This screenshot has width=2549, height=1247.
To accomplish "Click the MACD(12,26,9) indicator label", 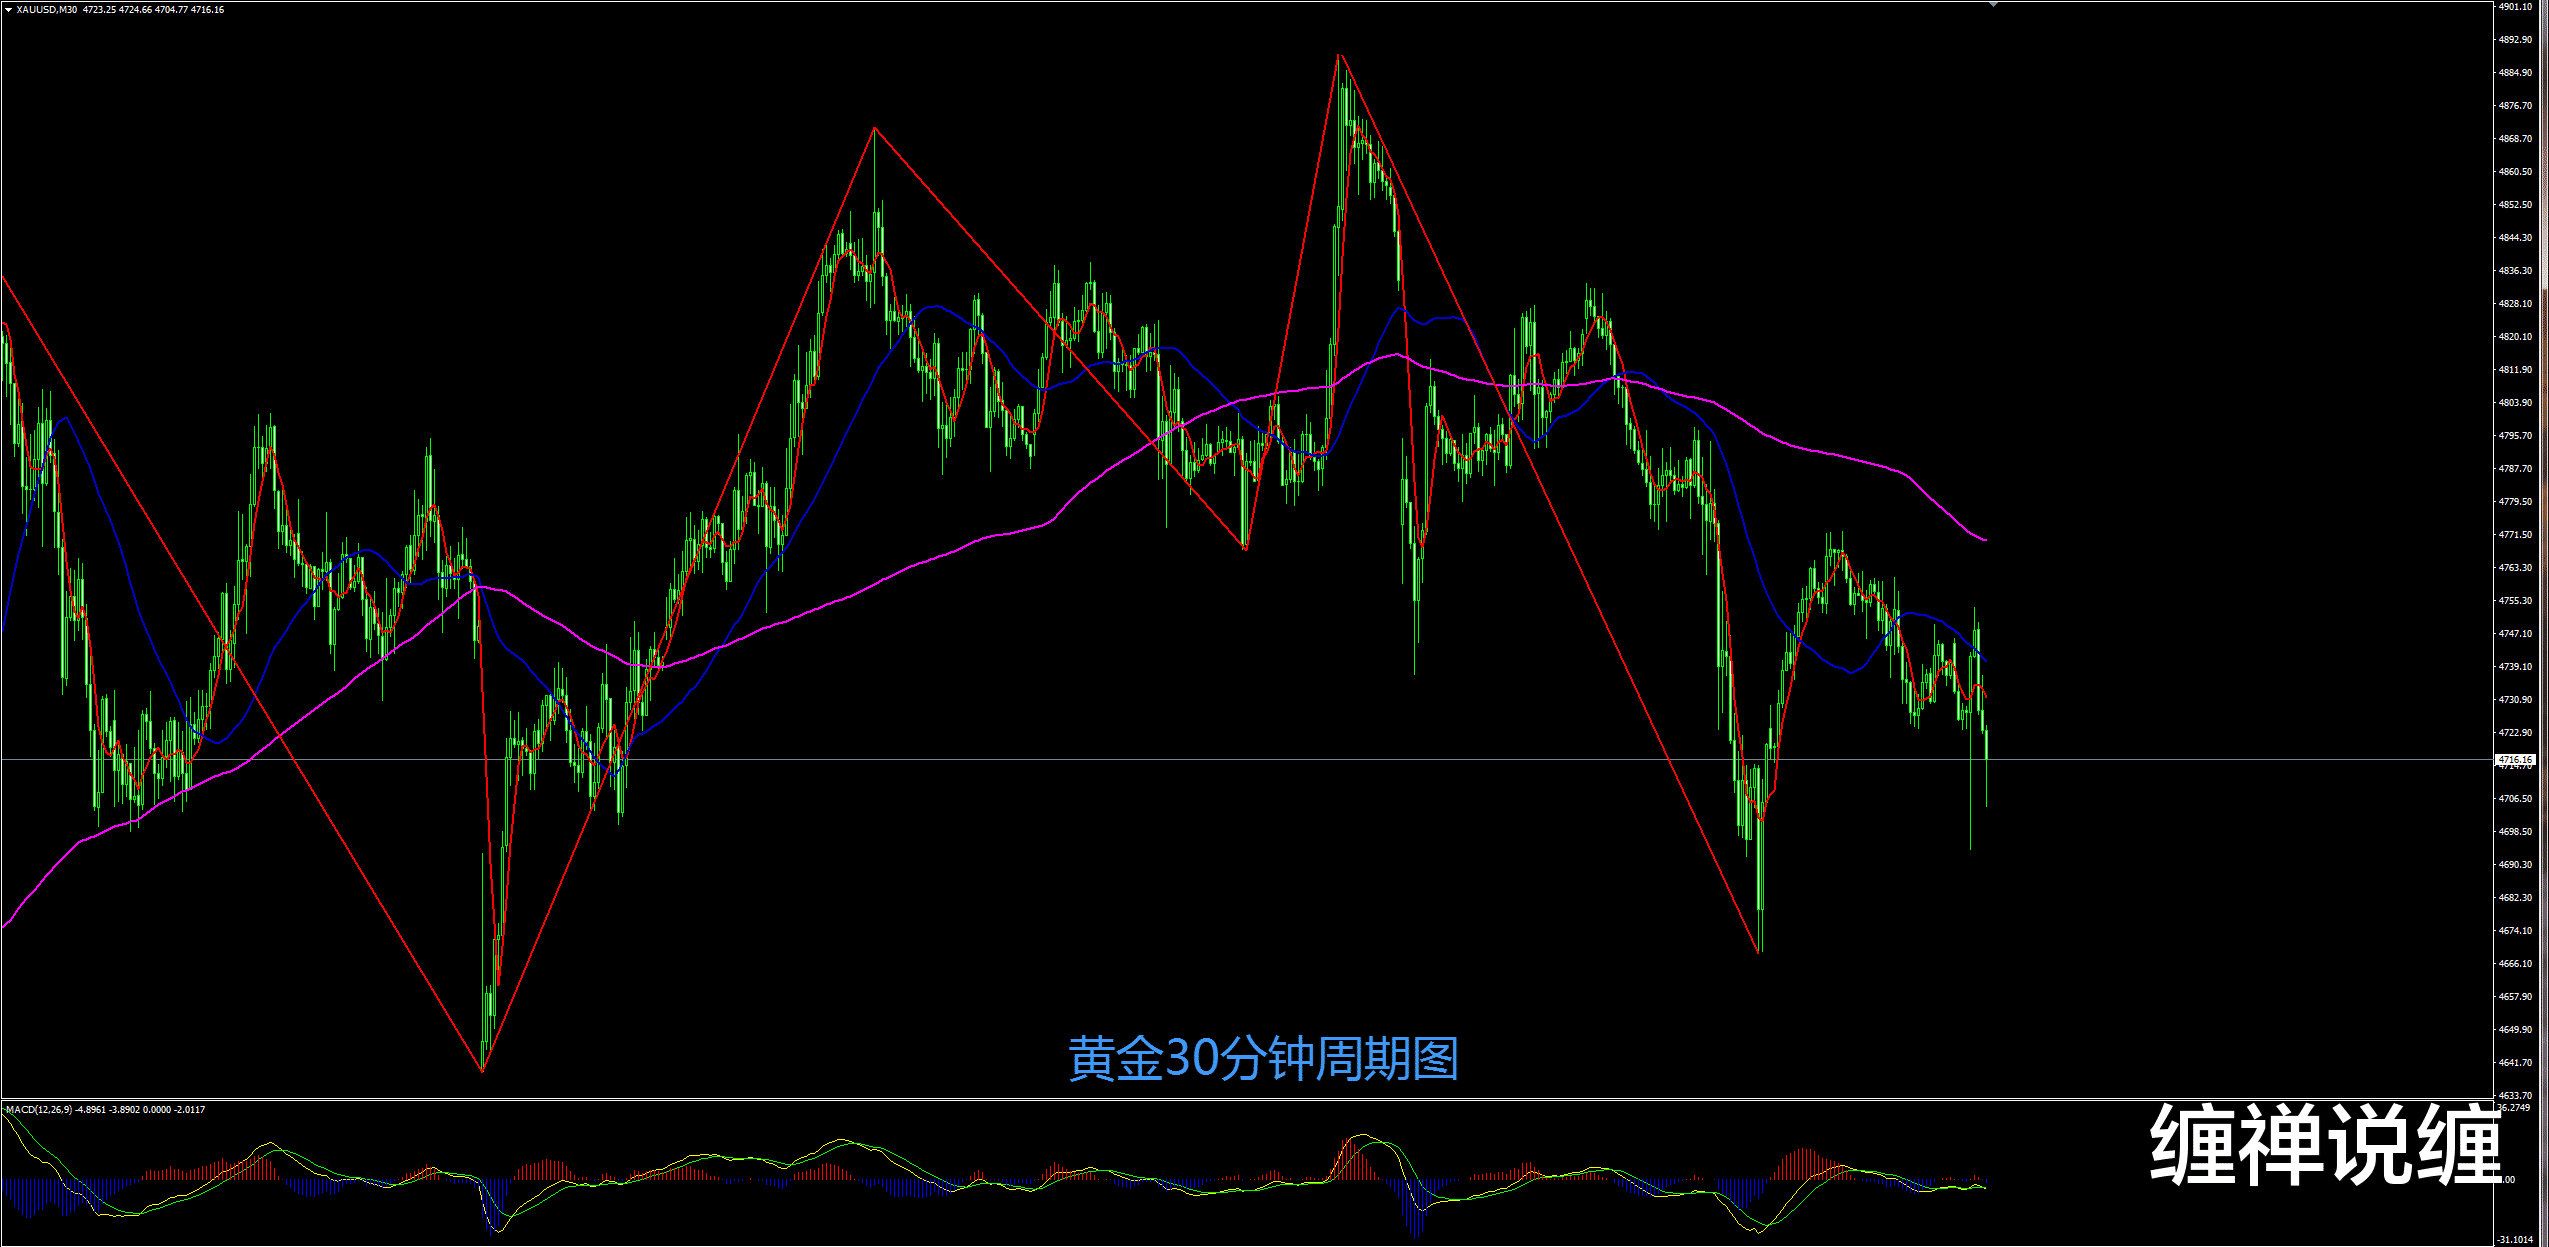I will tap(39, 1109).
